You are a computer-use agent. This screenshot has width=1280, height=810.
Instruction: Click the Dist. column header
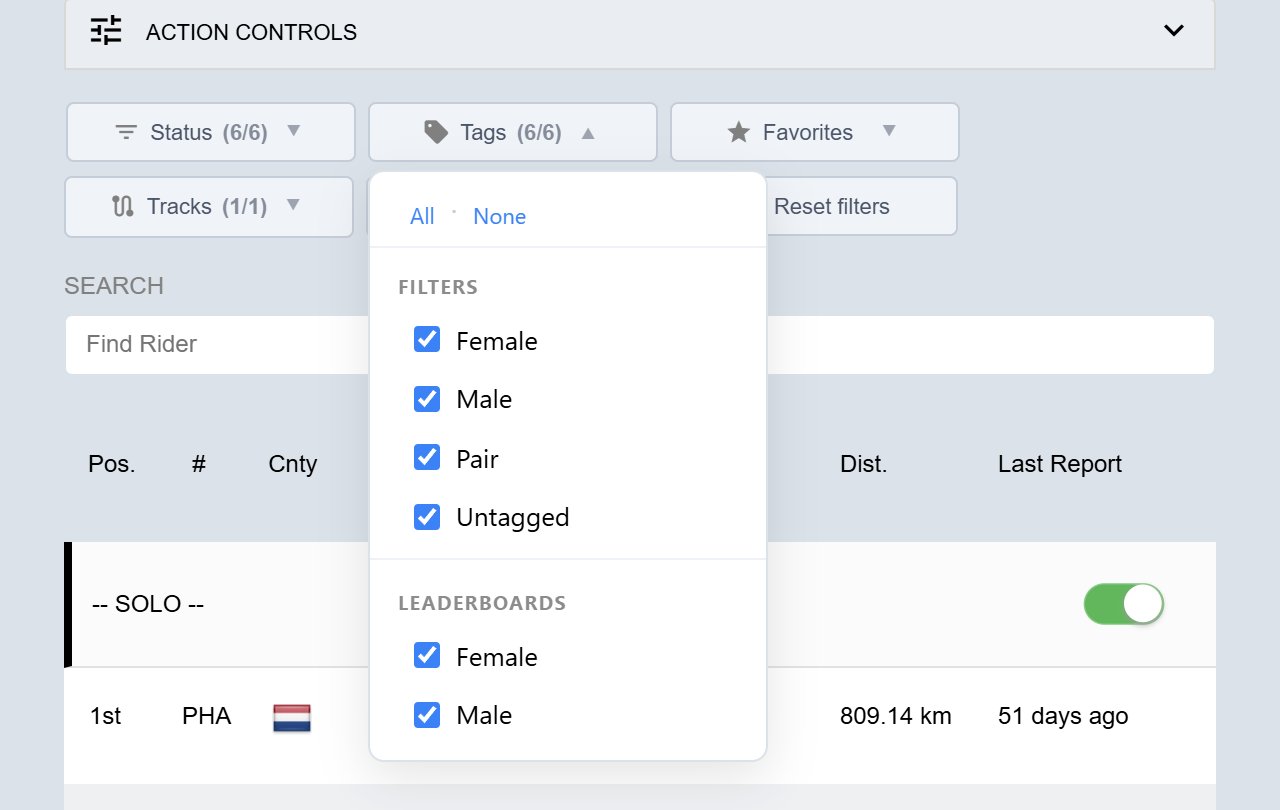click(864, 464)
